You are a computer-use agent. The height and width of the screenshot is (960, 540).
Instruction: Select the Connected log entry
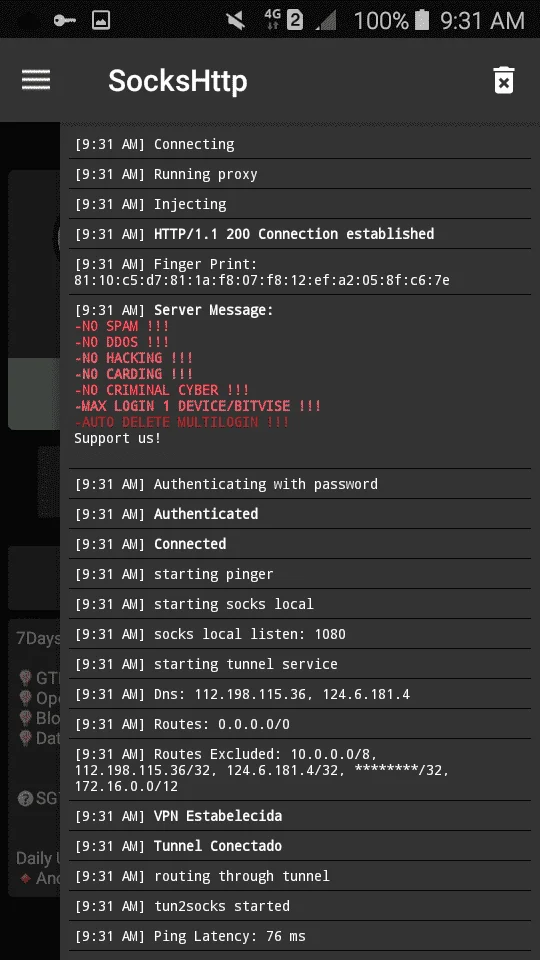pyautogui.click(x=299, y=544)
